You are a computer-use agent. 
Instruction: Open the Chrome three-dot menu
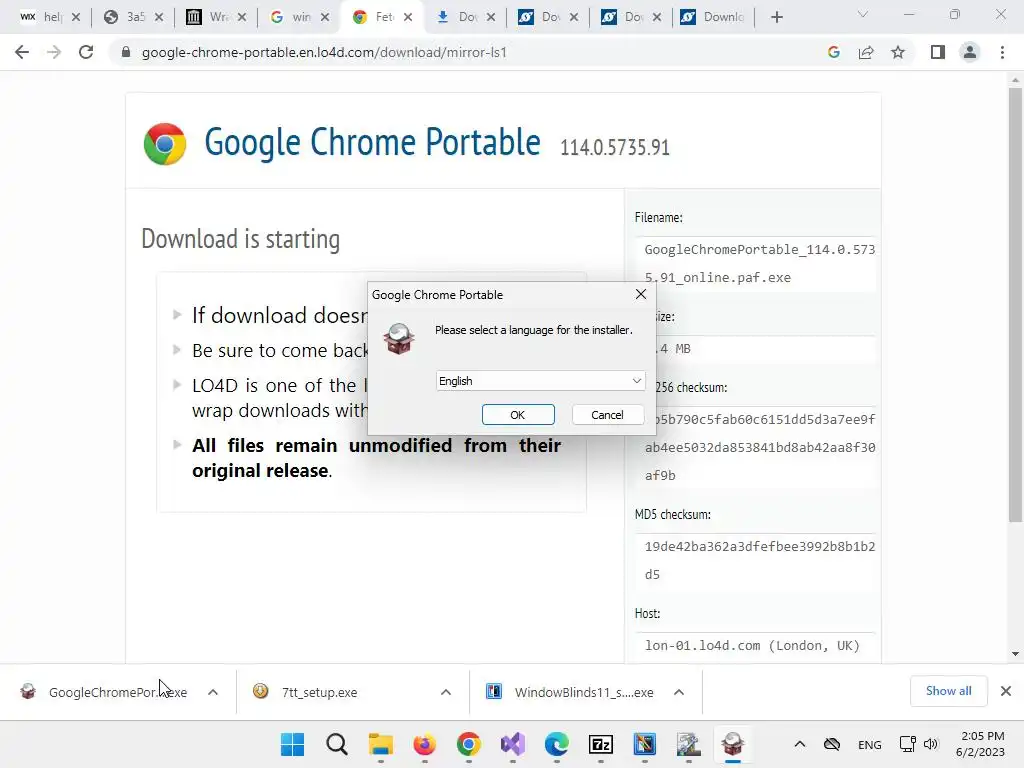(1002, 52)
